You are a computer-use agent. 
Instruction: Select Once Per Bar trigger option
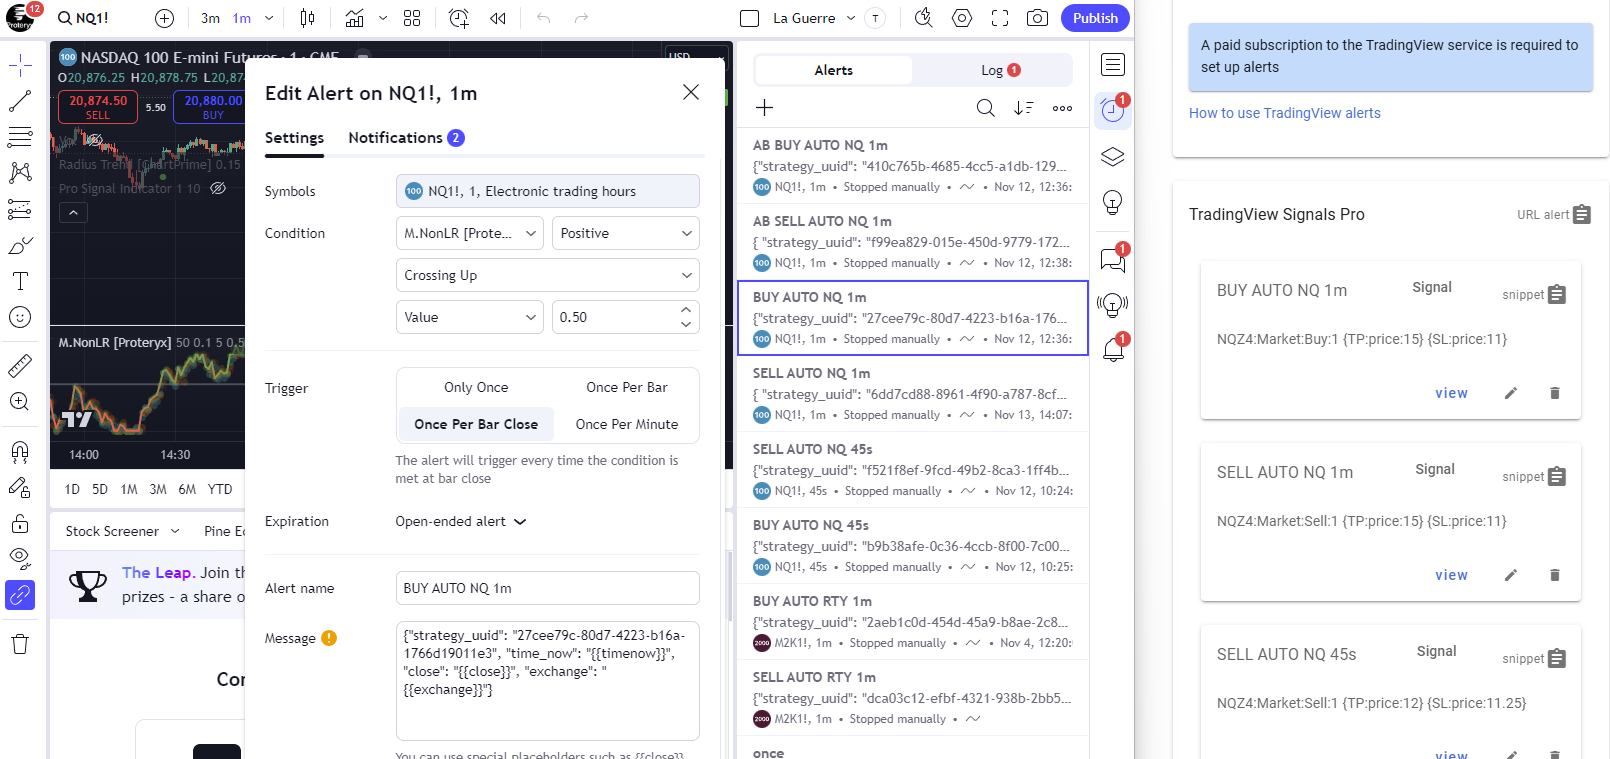coord(627,387)
